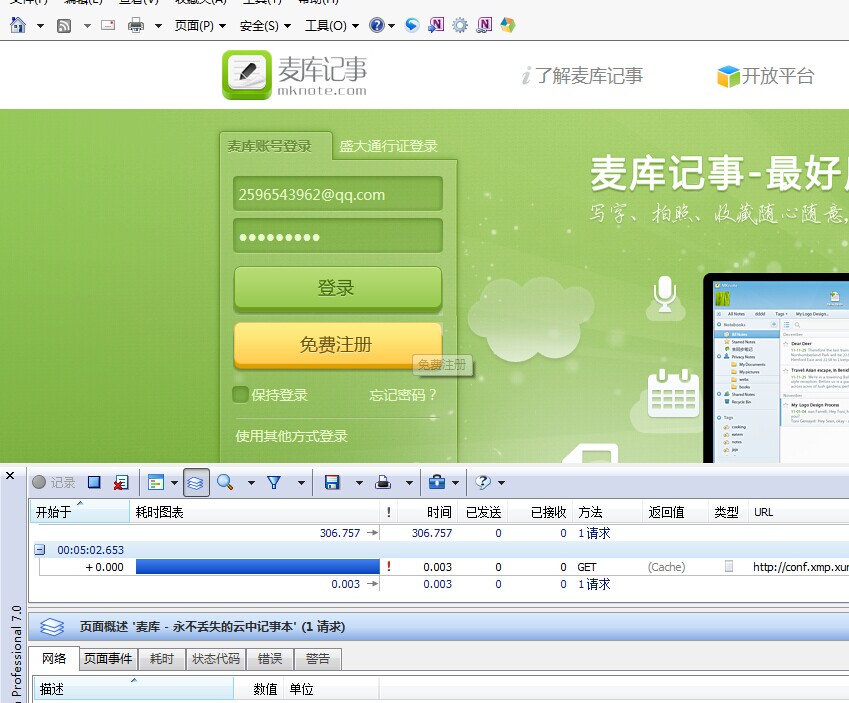
Task: Click the green 登录 button
Action: (337, 288)
